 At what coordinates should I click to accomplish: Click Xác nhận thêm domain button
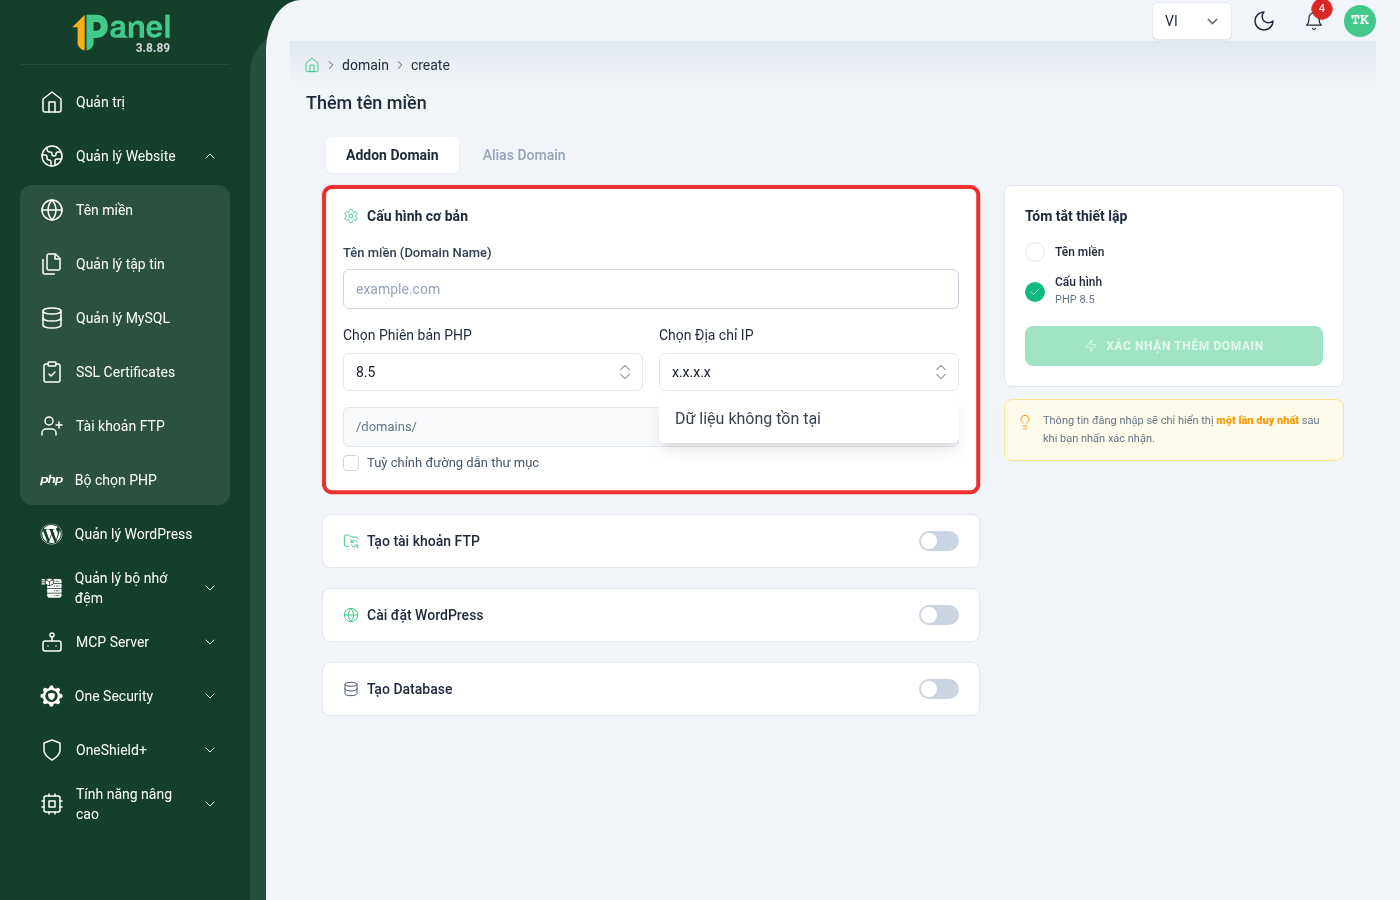(x=1174, y=346)
